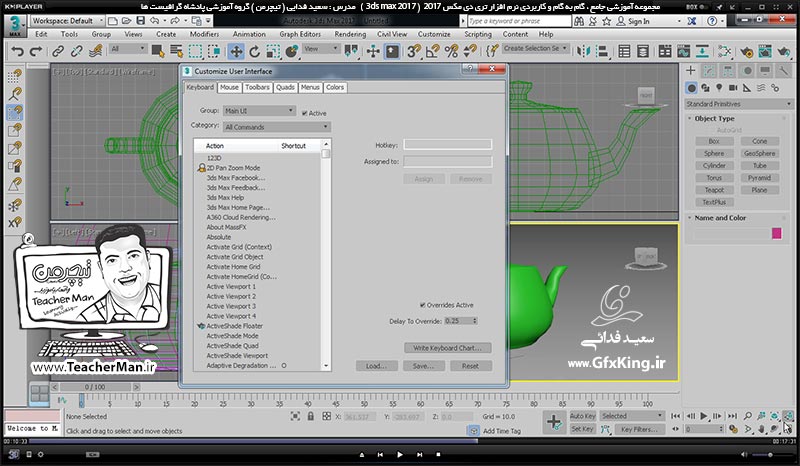Open the key filter Selected dropdown

click(x=632, y=416)
